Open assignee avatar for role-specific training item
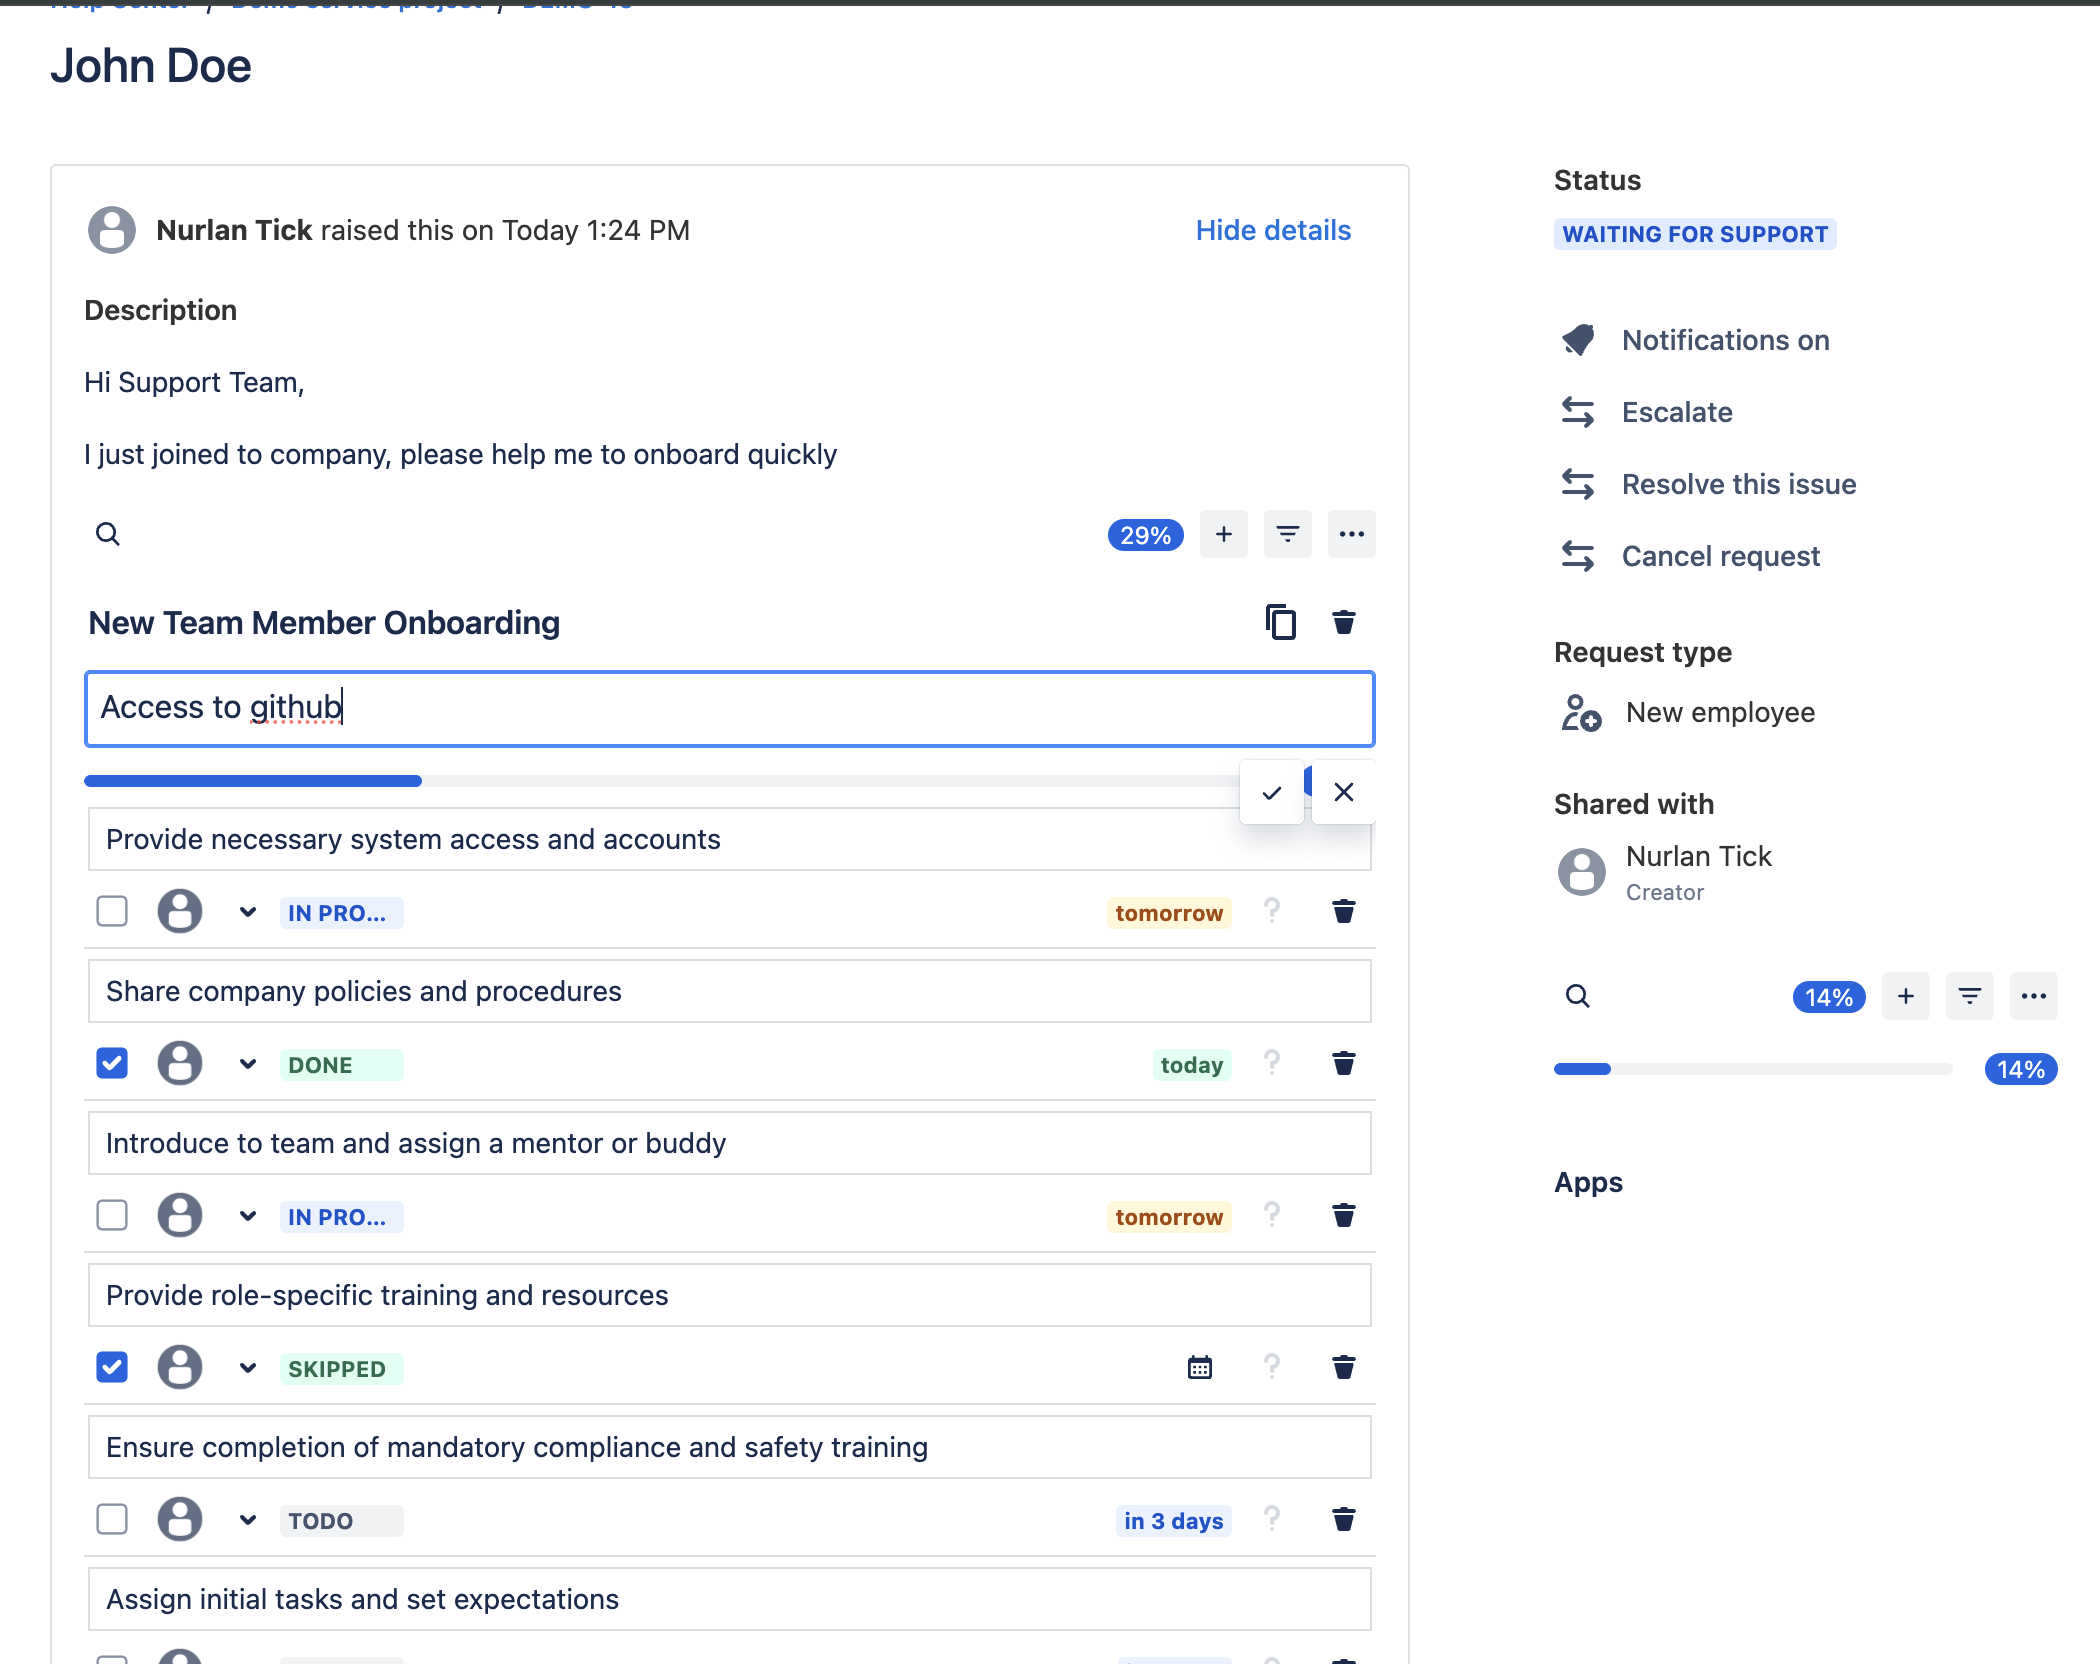Image resolution: width=2100 pixels, height=1664 pixels. [x=180, y=1367]
